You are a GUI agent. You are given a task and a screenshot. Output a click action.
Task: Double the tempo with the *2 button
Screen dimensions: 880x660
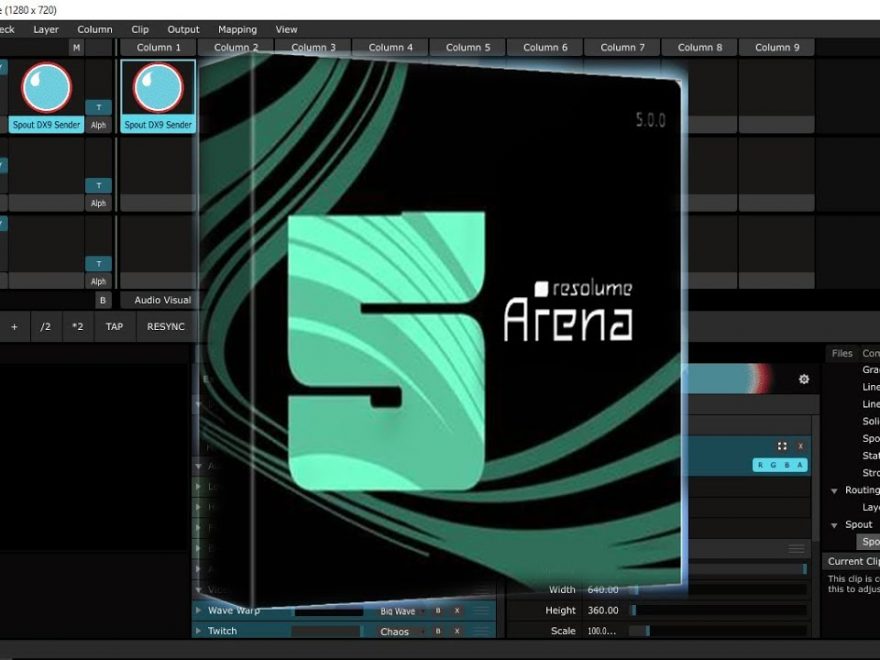[x=77, y=327]
